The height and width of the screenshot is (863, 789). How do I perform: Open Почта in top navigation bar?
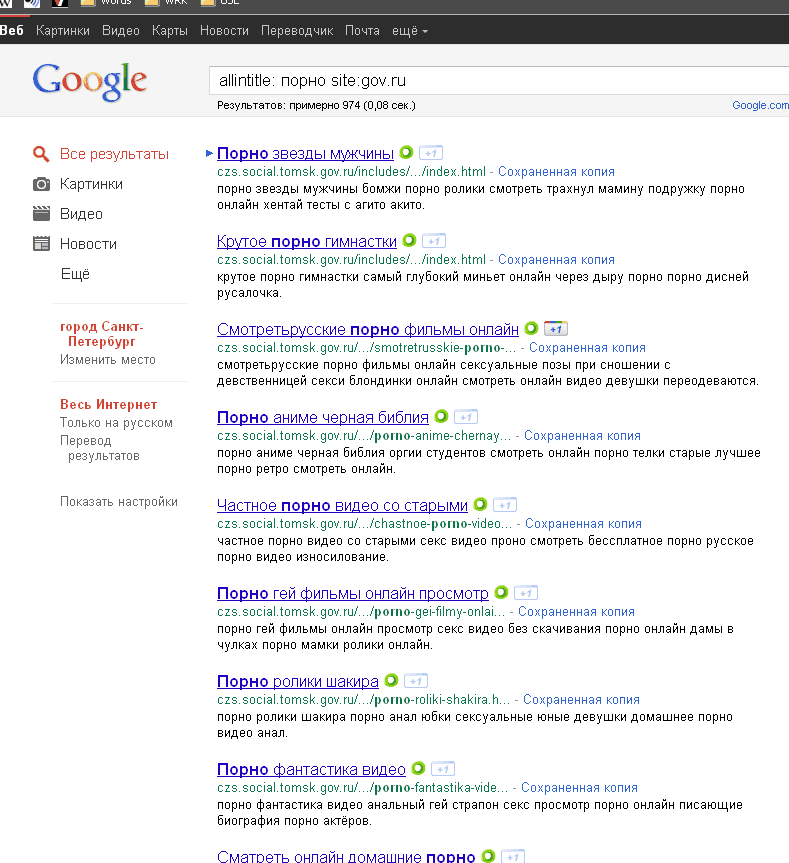click(x=362, y=31)
